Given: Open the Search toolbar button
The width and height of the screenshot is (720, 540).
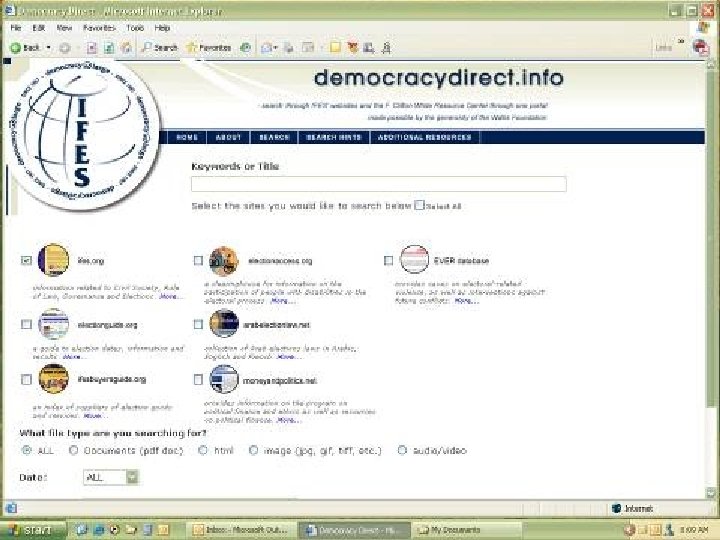Looking at the screenshot, I should (159, 48).
